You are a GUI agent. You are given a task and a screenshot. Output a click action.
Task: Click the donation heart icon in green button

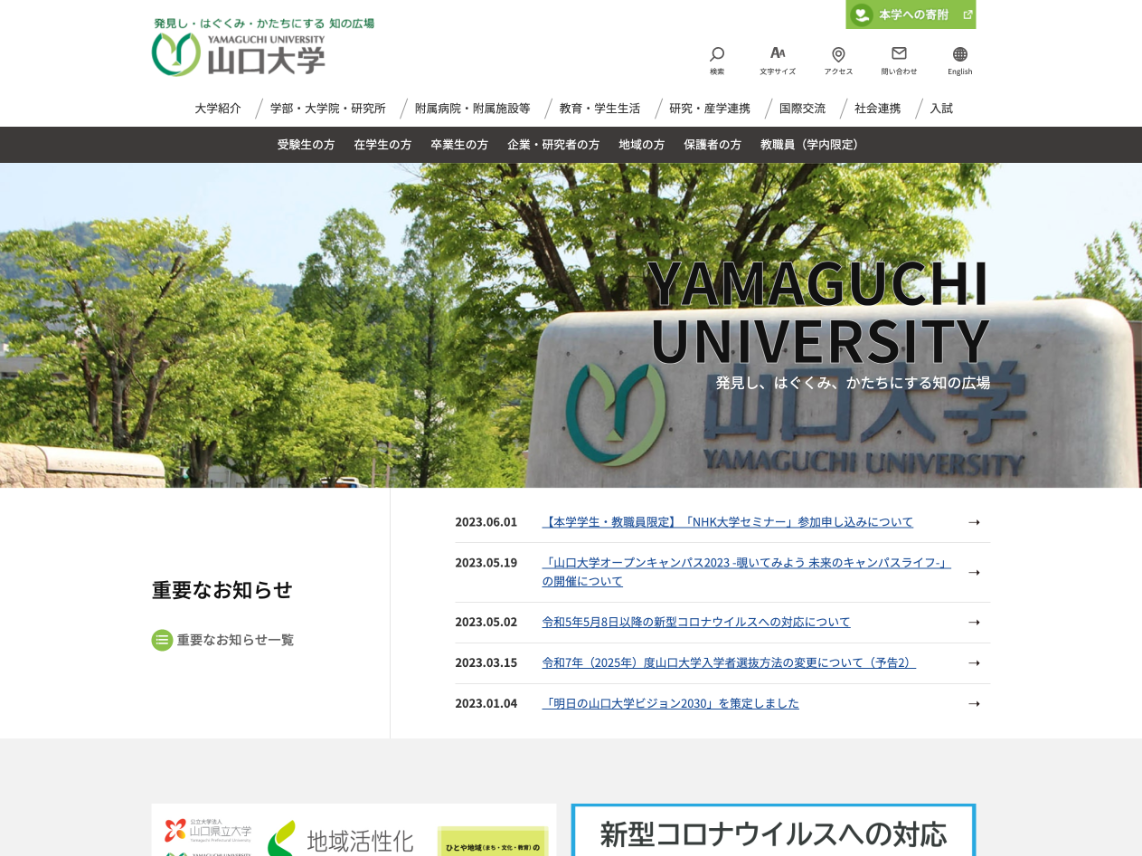point(862,15)
